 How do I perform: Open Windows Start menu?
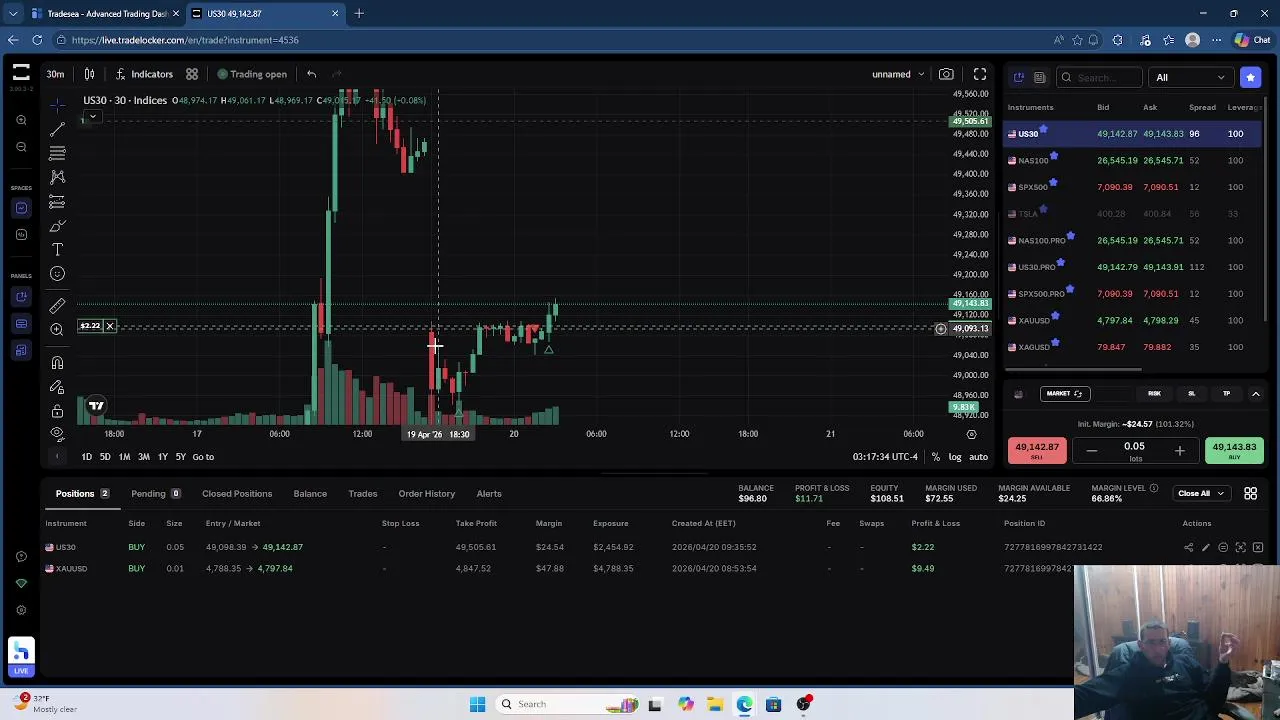(x=477, y=704)
